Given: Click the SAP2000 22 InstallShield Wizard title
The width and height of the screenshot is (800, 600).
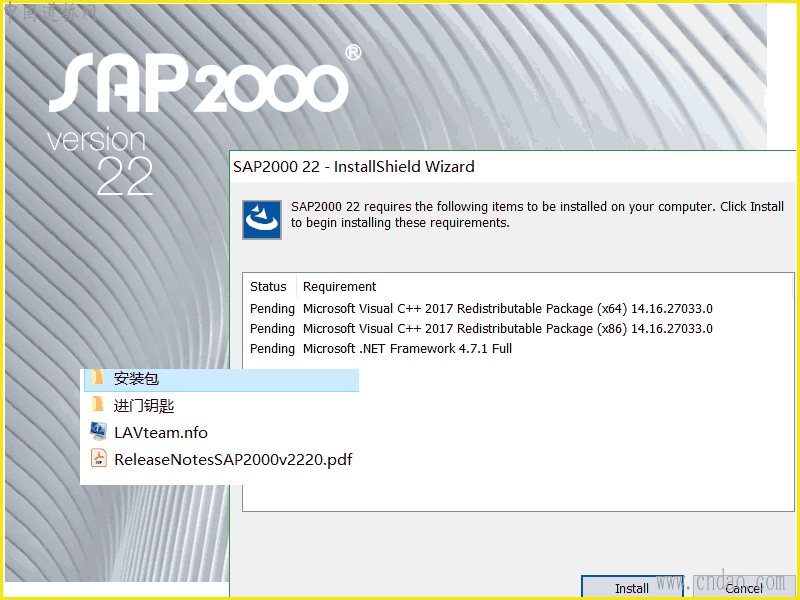Looking at the screenshot, I should tap(354, 167).
